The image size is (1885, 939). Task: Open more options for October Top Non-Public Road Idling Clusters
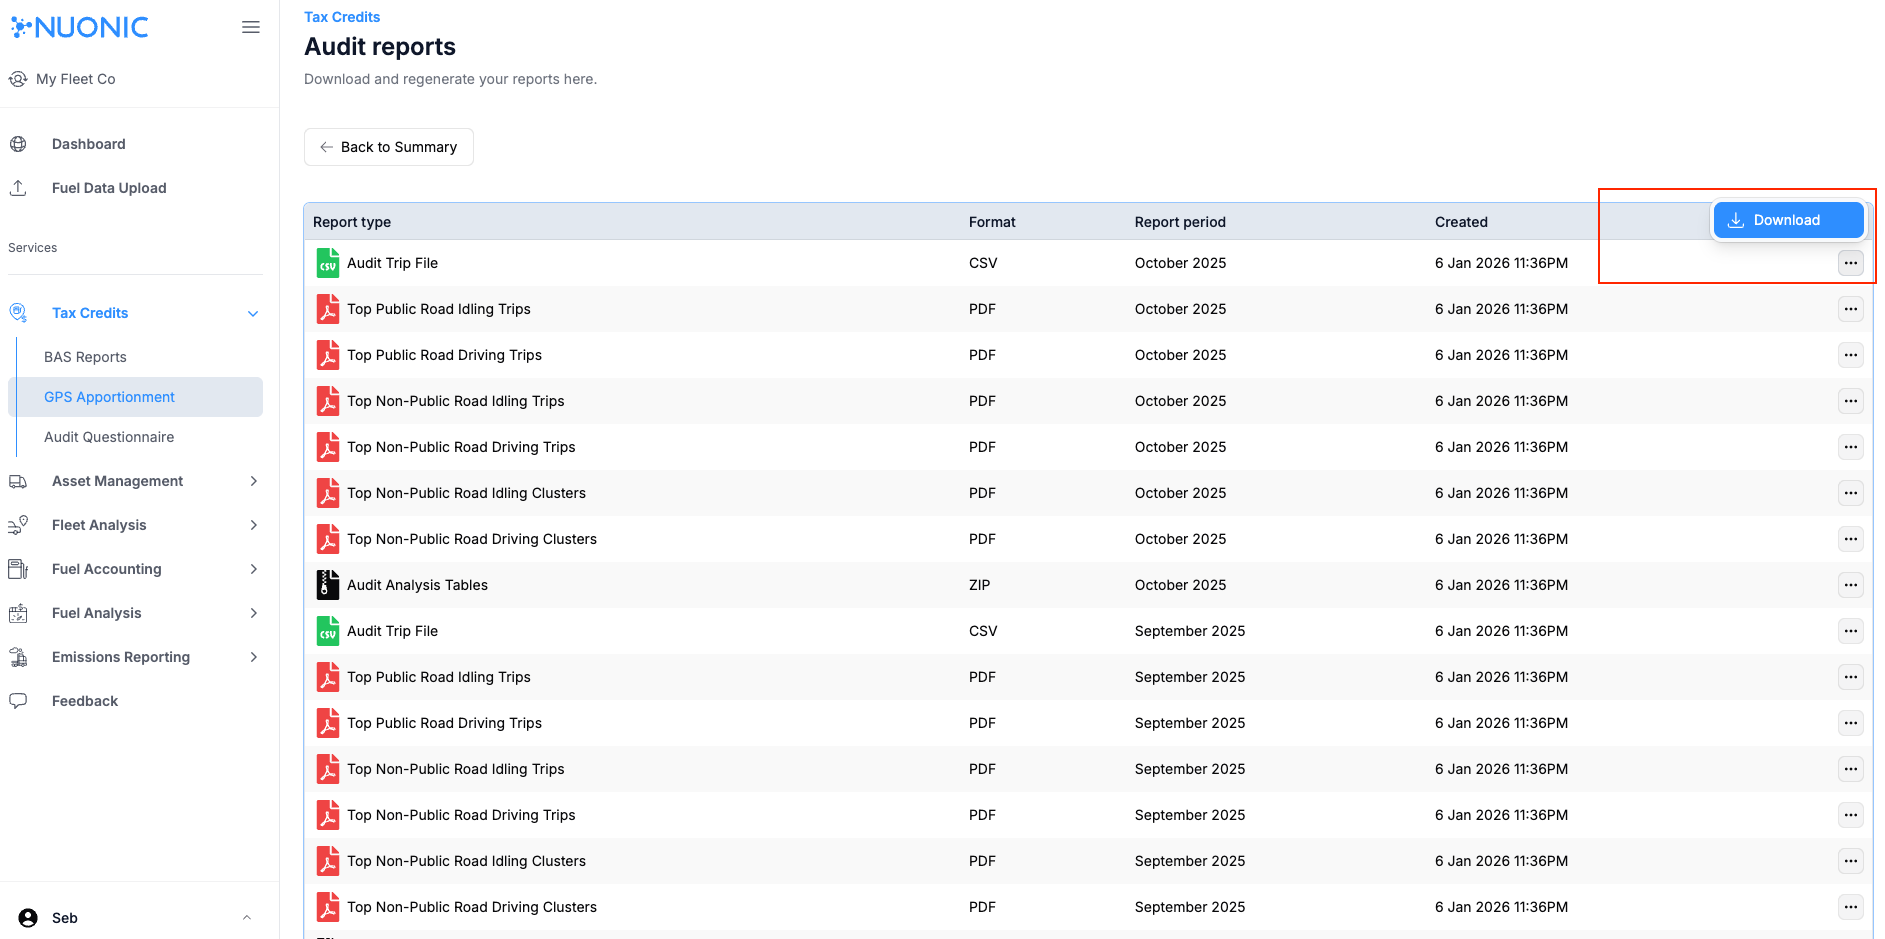point(1851,493)
